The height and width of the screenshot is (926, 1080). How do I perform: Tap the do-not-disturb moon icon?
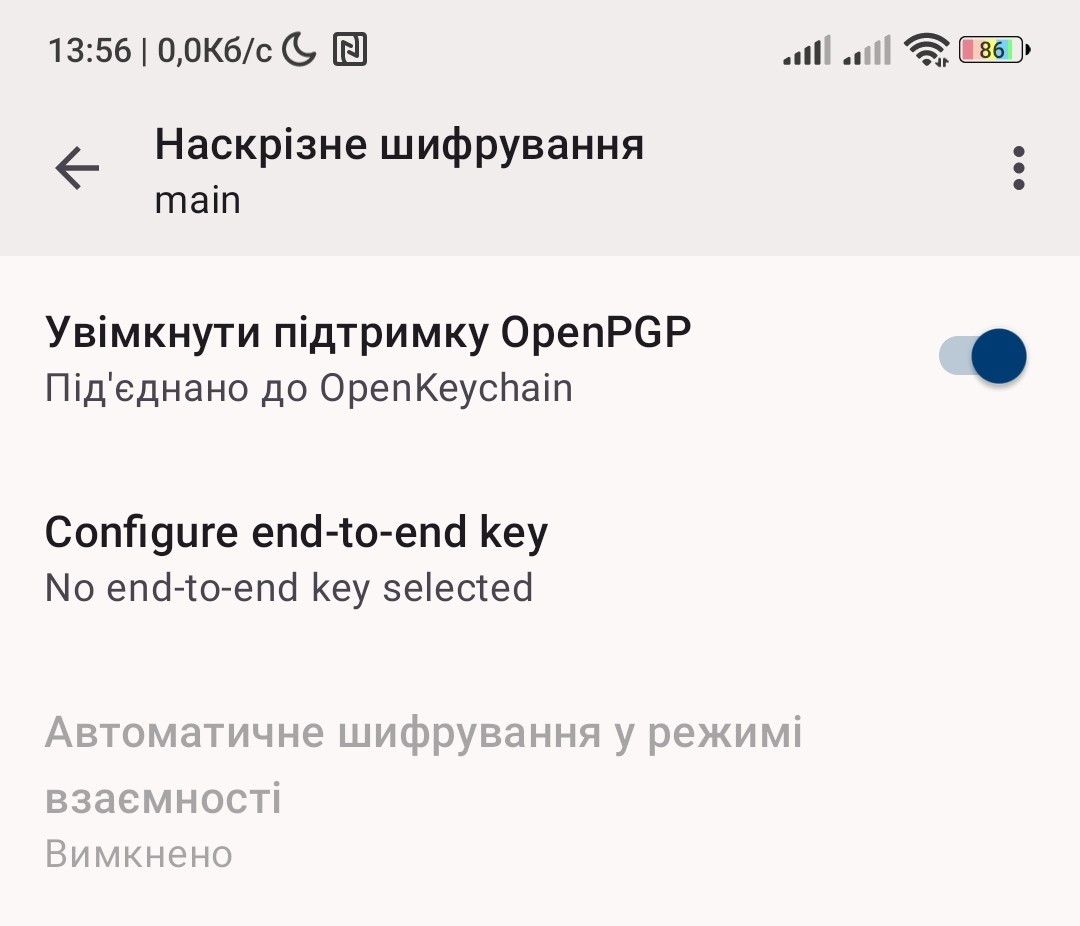tap(300, 50)
